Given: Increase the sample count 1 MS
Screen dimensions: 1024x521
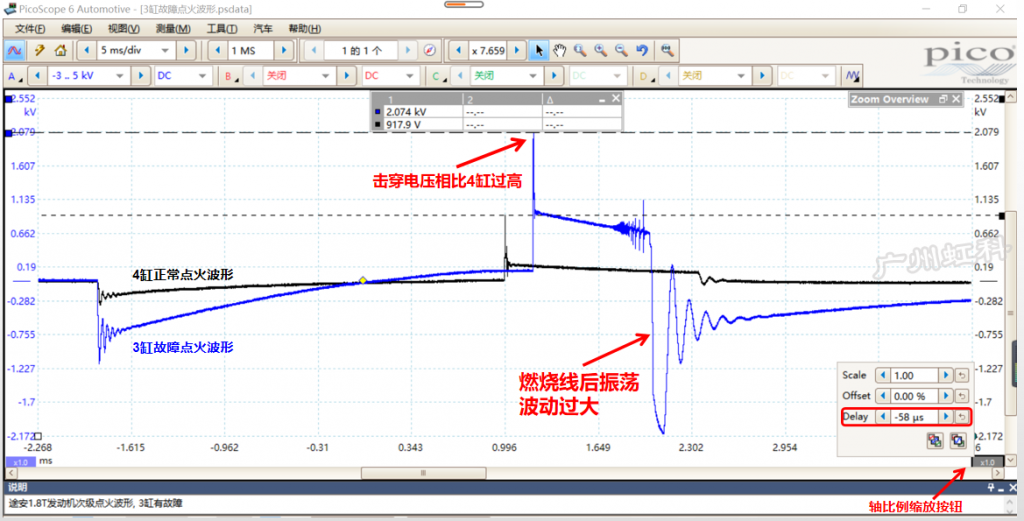Looking at the screenshot, I should (283, 50).
